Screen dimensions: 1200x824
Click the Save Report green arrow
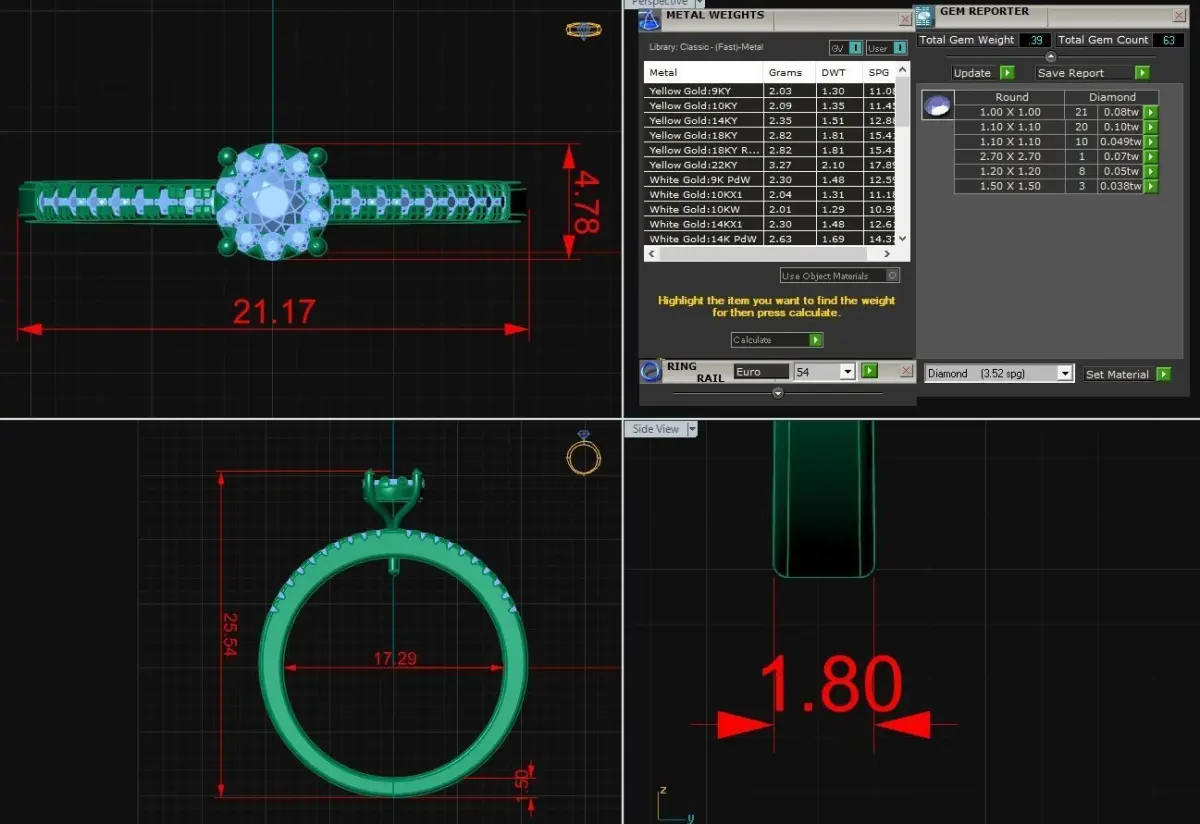[1142, 73]
